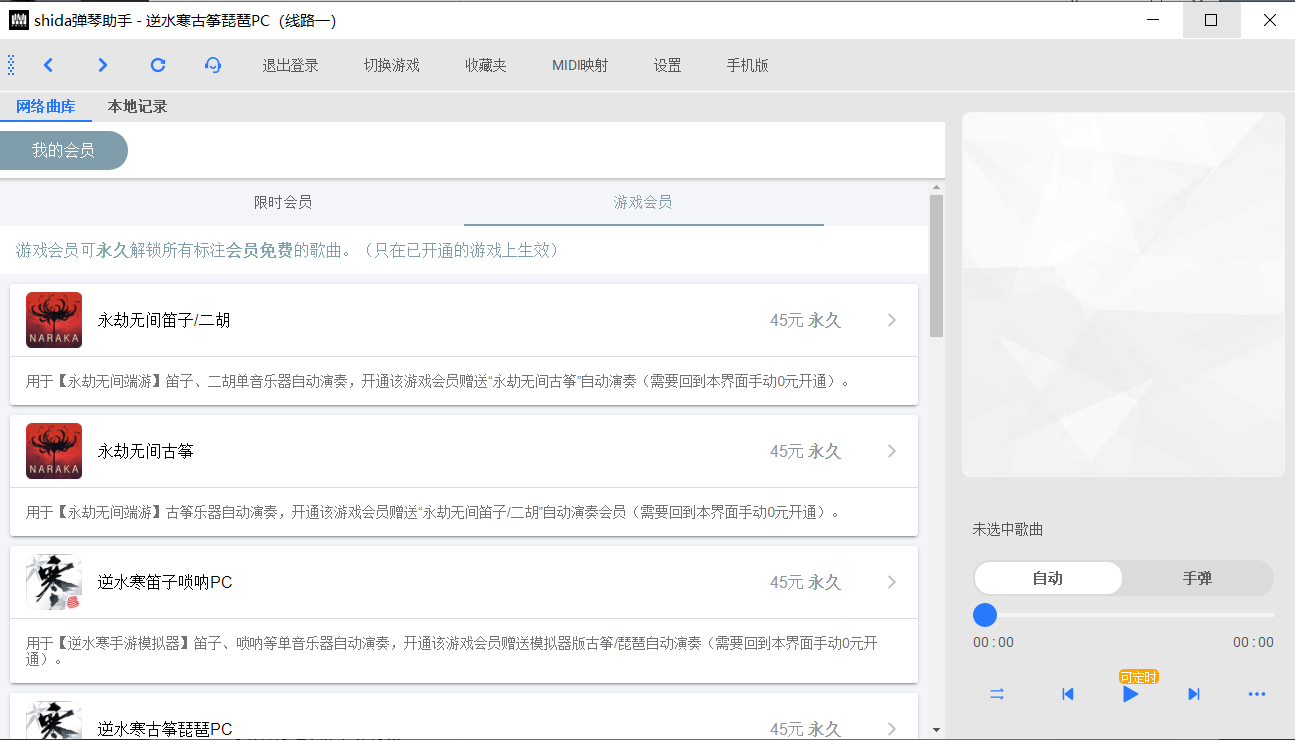Open the more options ellipsis

pos(1257,694)
